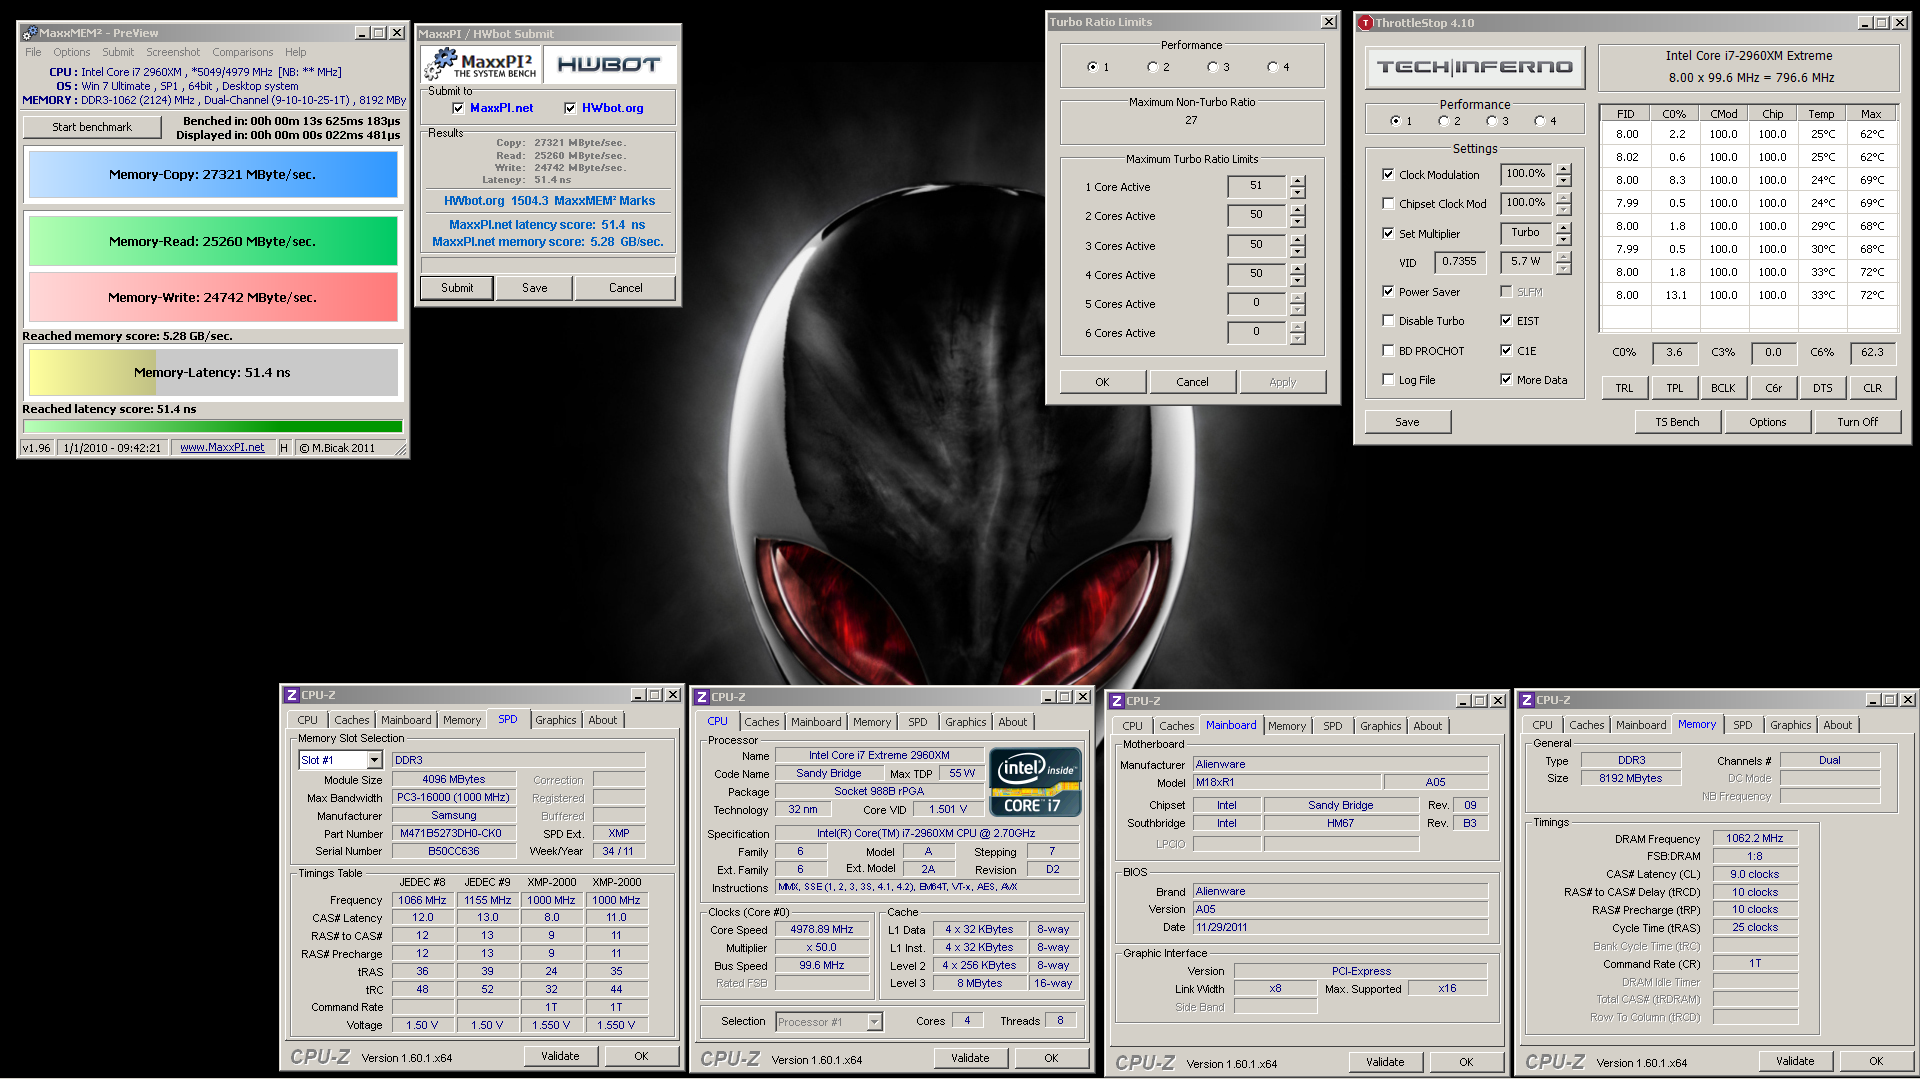Decrease Chipset Clock Mod percentage
Screen dimensions: 1920x1080
(1564, 210)
